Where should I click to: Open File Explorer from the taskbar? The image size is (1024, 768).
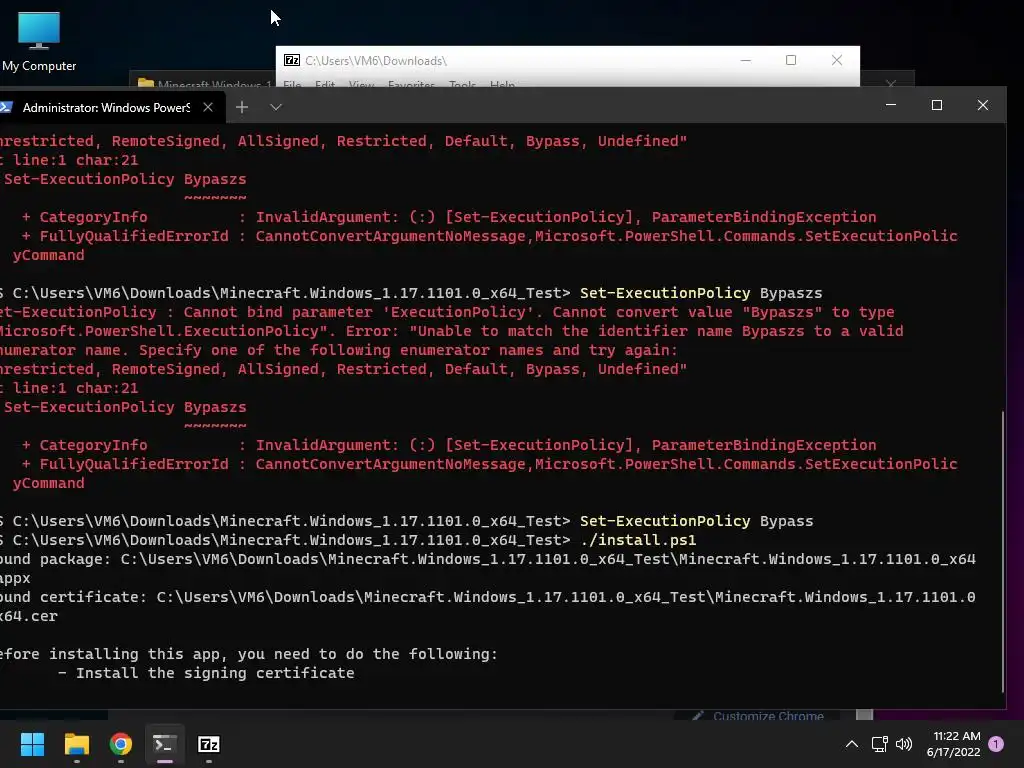(x=76, y=744)
